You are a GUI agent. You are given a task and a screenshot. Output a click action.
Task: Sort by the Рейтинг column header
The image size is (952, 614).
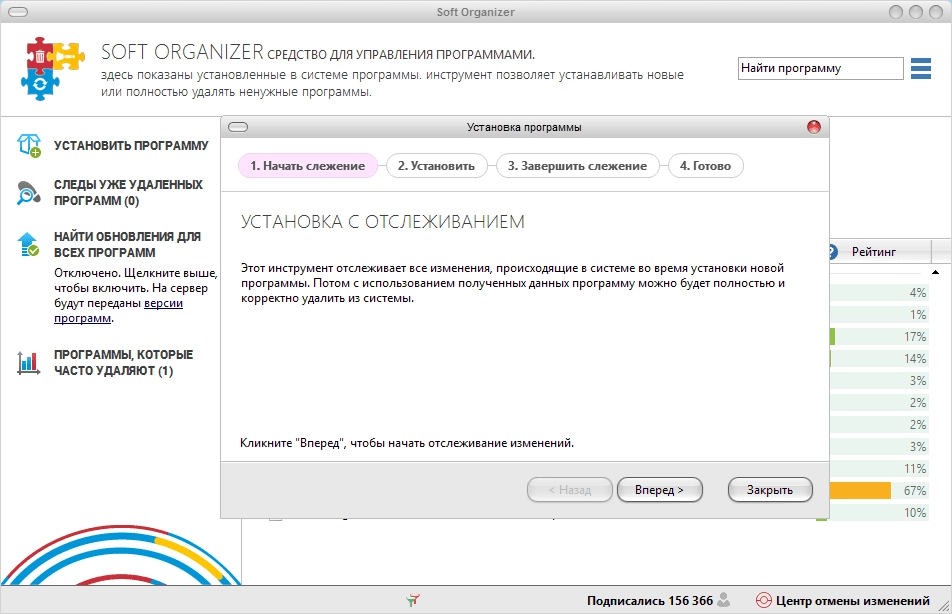pos(874,251)
